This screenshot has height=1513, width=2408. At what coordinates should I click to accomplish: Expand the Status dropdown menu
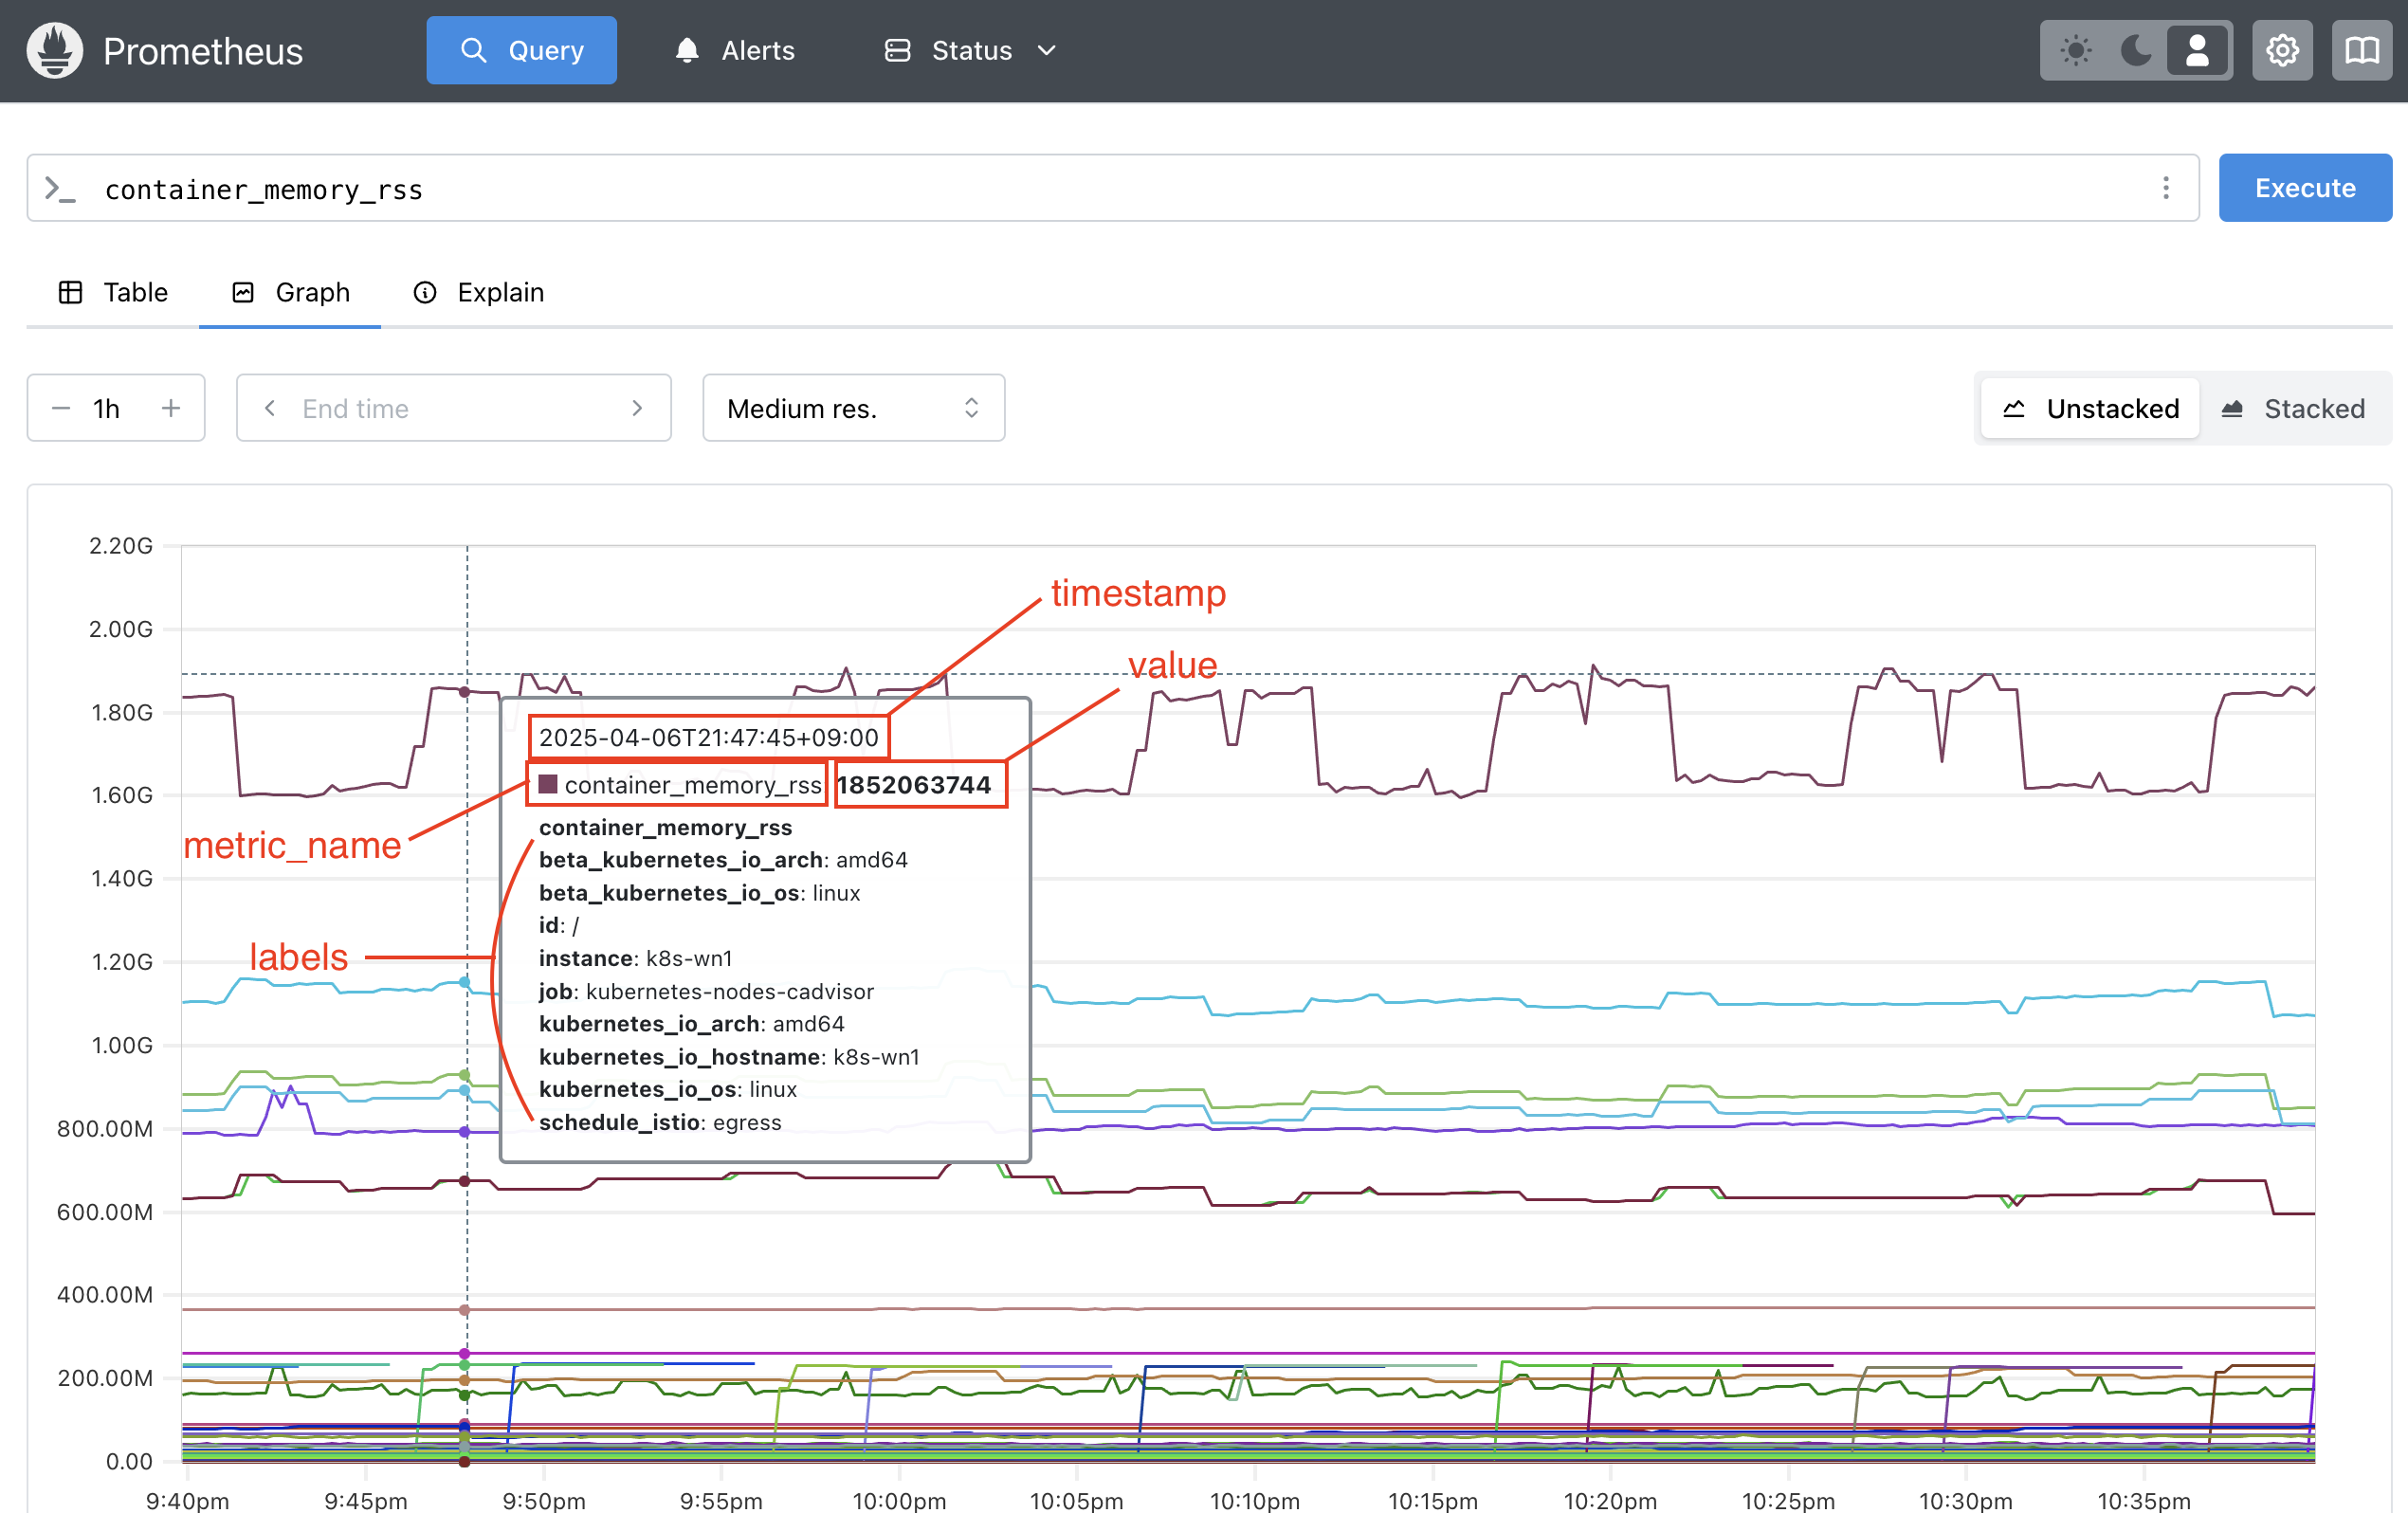coord(970,50)
